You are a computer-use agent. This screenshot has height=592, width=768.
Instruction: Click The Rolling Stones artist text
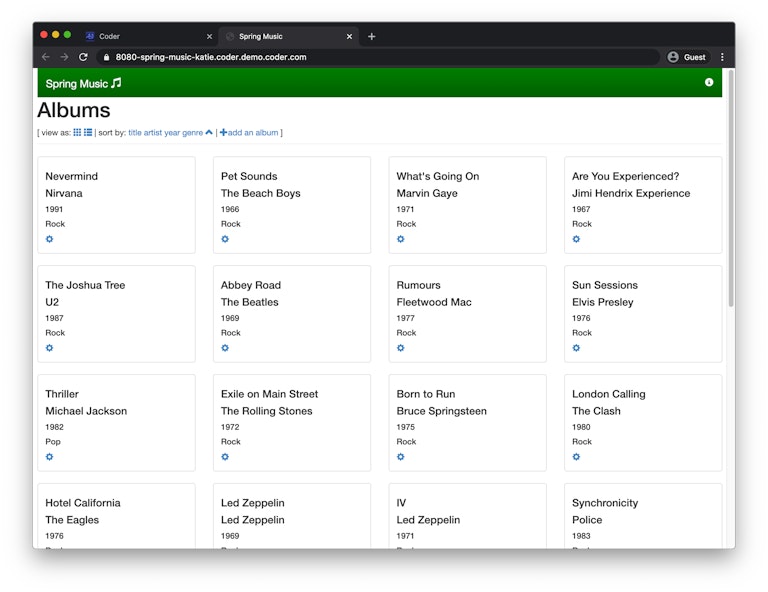tap(266, 411)
